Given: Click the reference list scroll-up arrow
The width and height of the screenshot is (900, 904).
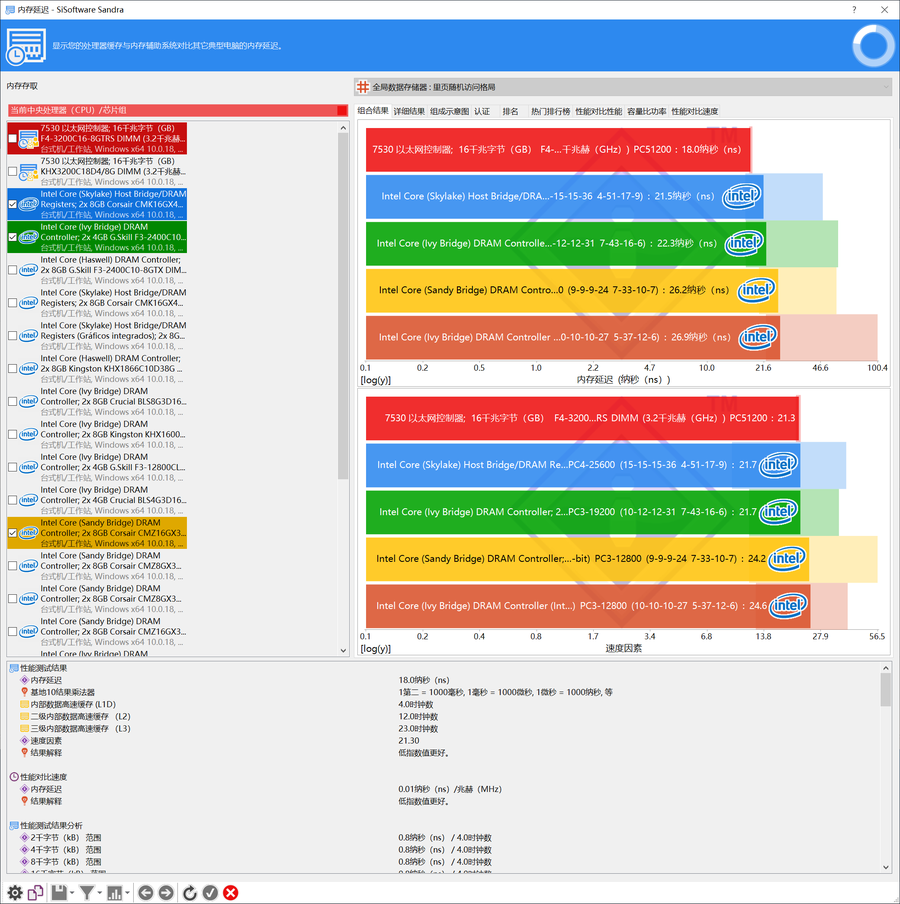Looking at the screenshot, I should pyautogui.click(x=343, y=127).
